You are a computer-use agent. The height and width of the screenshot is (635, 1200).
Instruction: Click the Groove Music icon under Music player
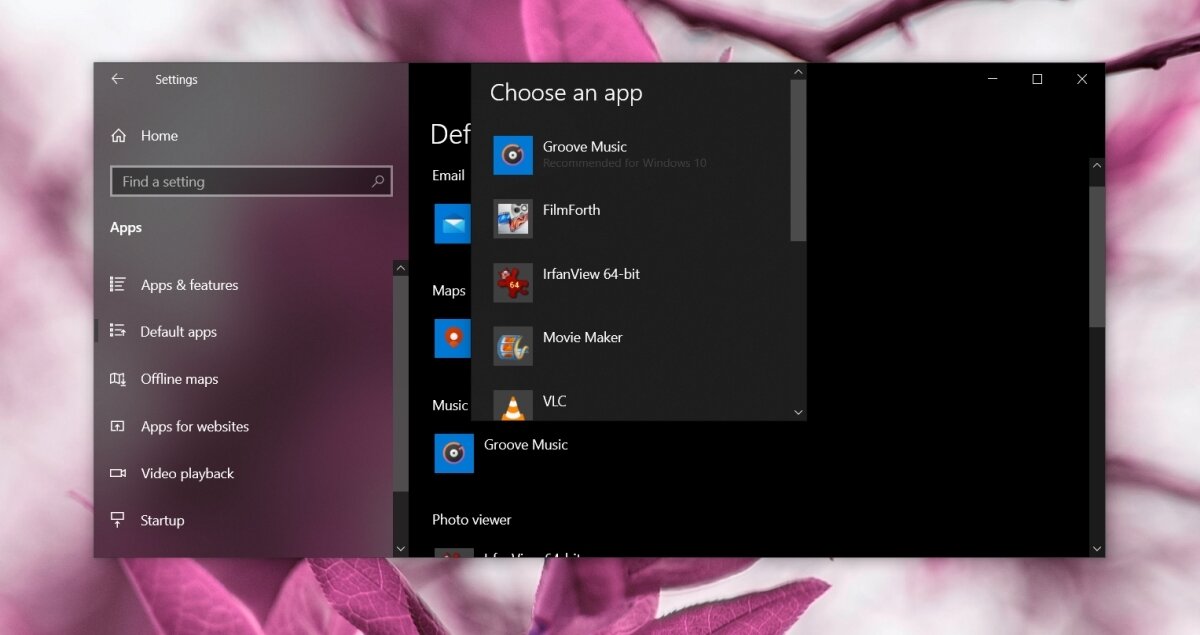(x=453, y=453)
